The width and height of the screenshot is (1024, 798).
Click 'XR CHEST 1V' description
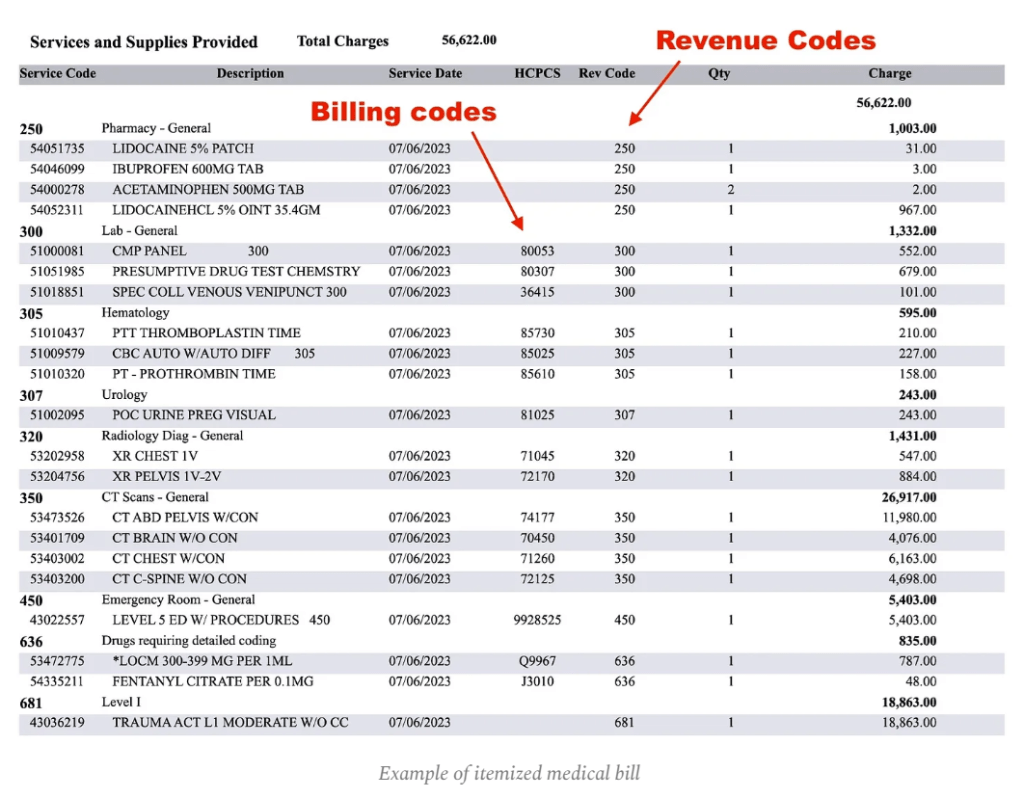click(155, 456)
